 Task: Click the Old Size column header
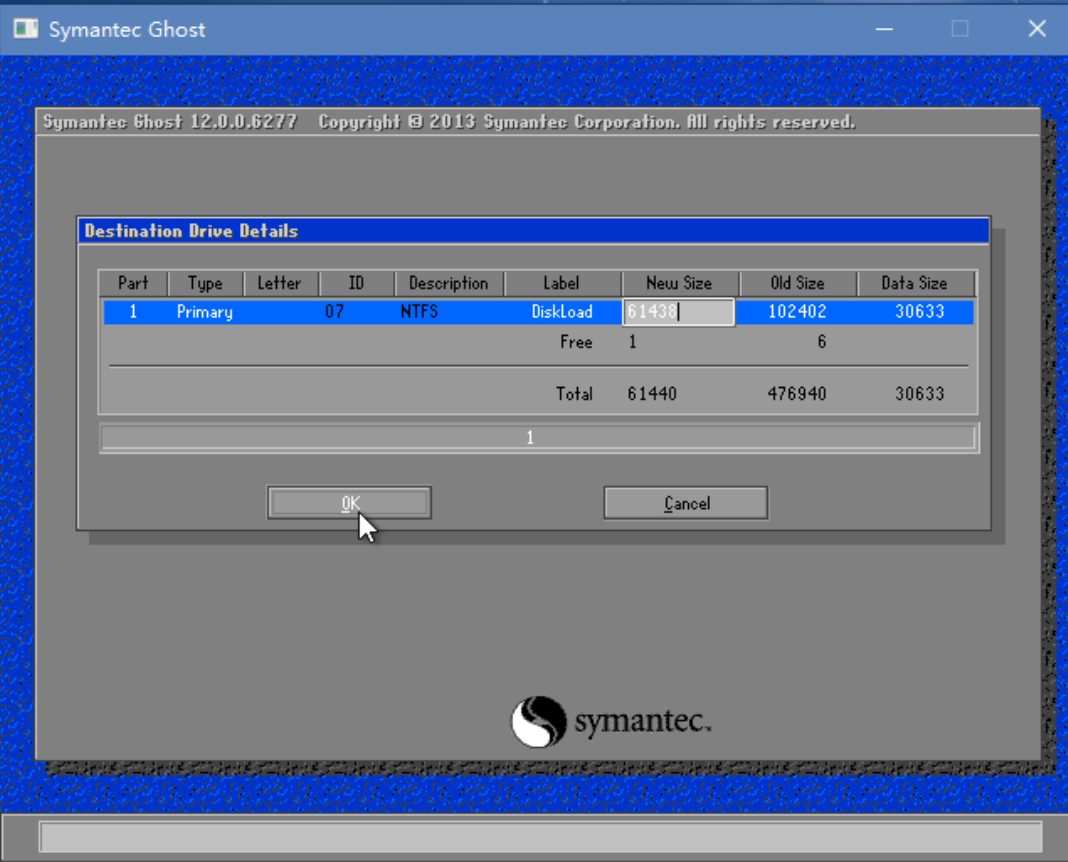click(x=798, y=283)
